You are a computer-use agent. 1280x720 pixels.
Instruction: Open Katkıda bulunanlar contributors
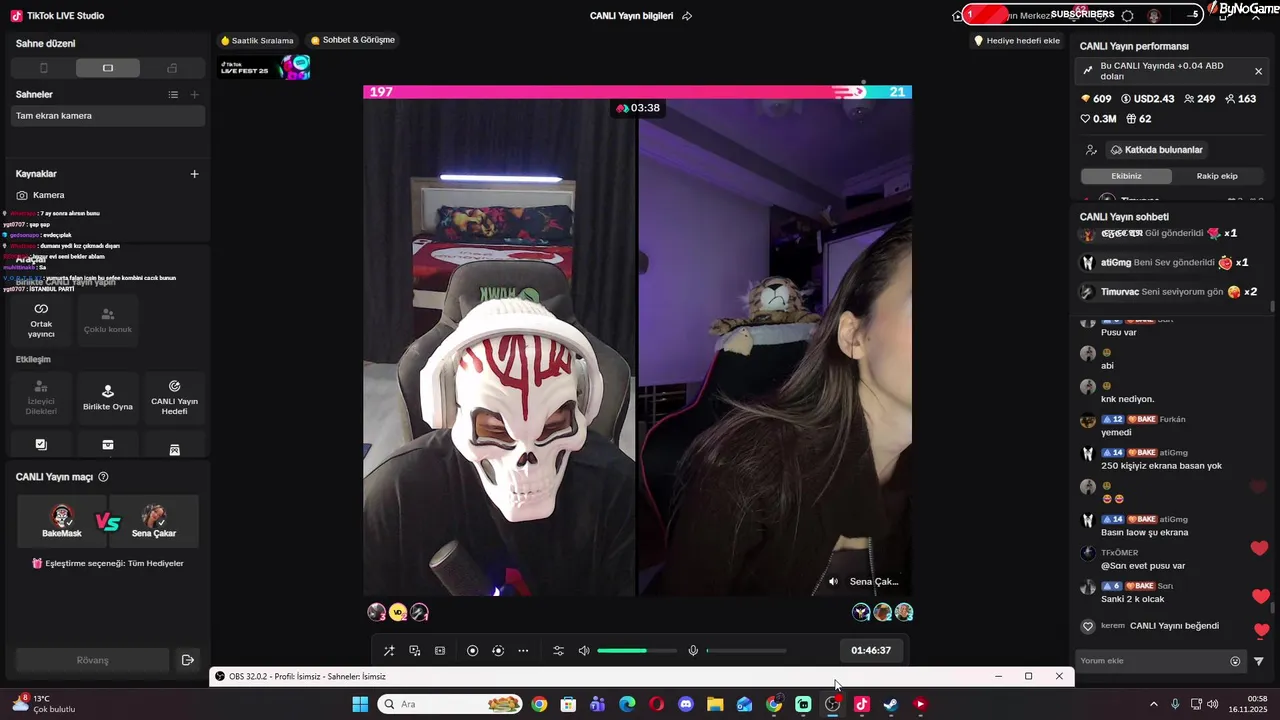click(x=1157, y=150)
